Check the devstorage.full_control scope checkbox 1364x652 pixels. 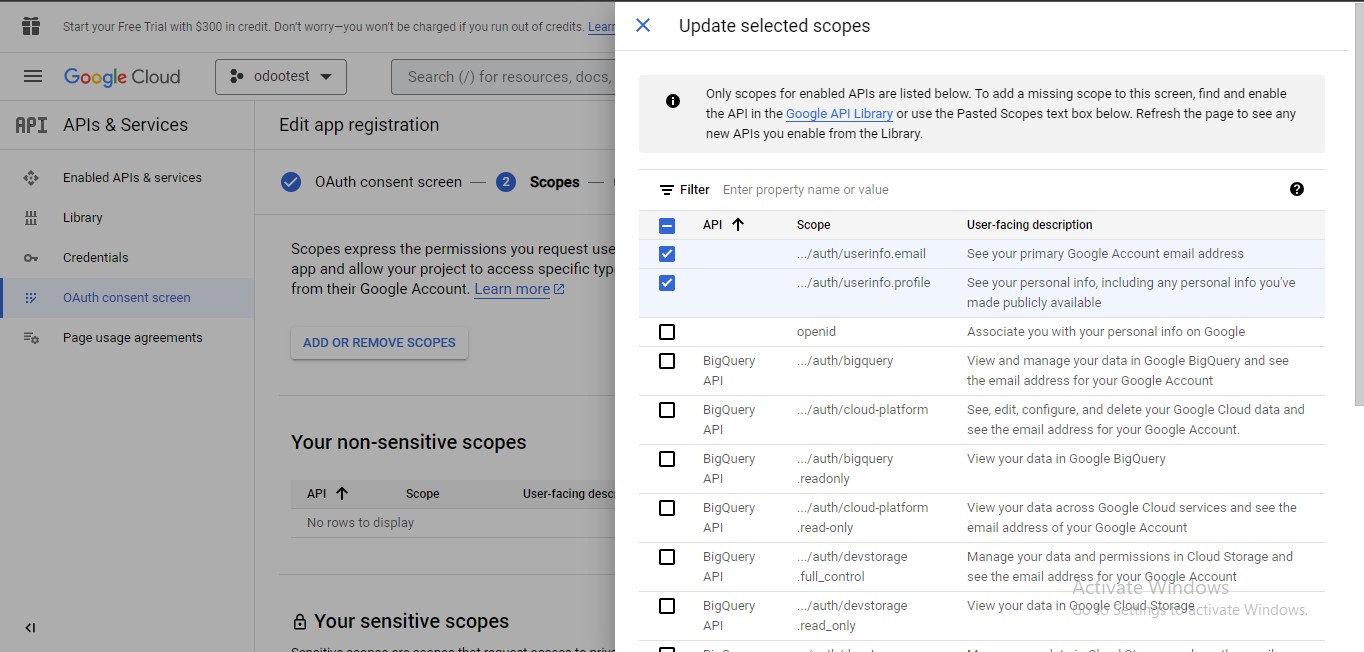pyautogui.click(x=667, y=557)
